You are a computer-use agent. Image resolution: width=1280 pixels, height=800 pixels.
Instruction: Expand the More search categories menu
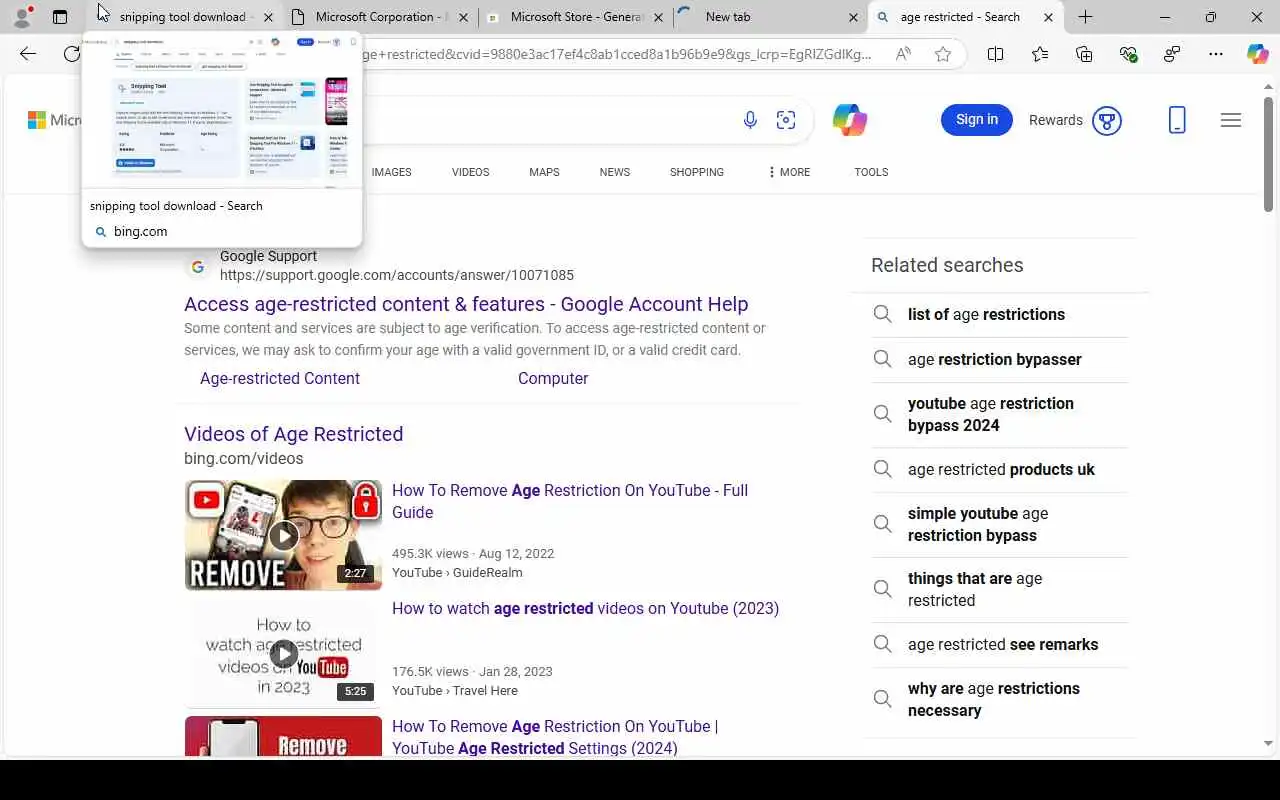pyautogui.click(x=789, y=172)
